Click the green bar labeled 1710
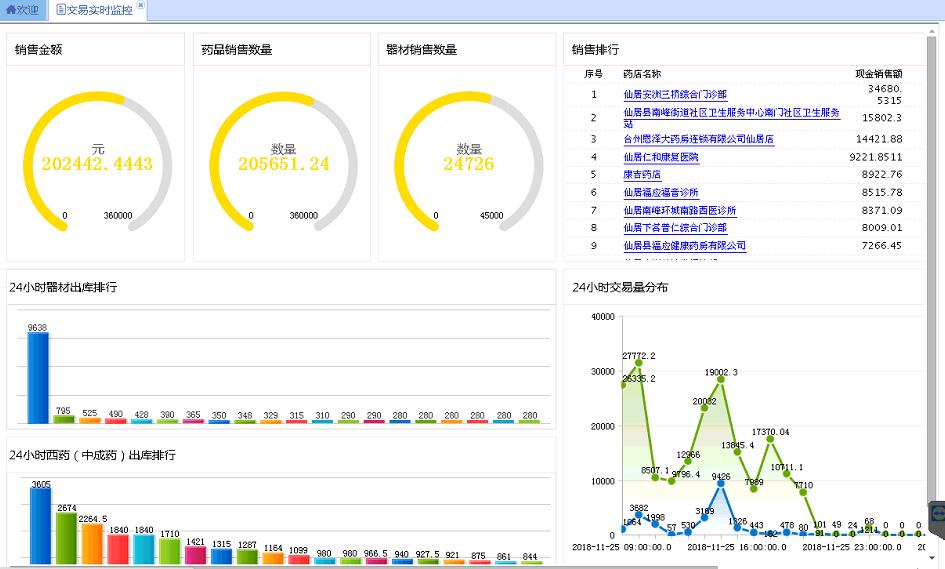The height and width of the screenshot is (569, 945). [x=170, y=552]
